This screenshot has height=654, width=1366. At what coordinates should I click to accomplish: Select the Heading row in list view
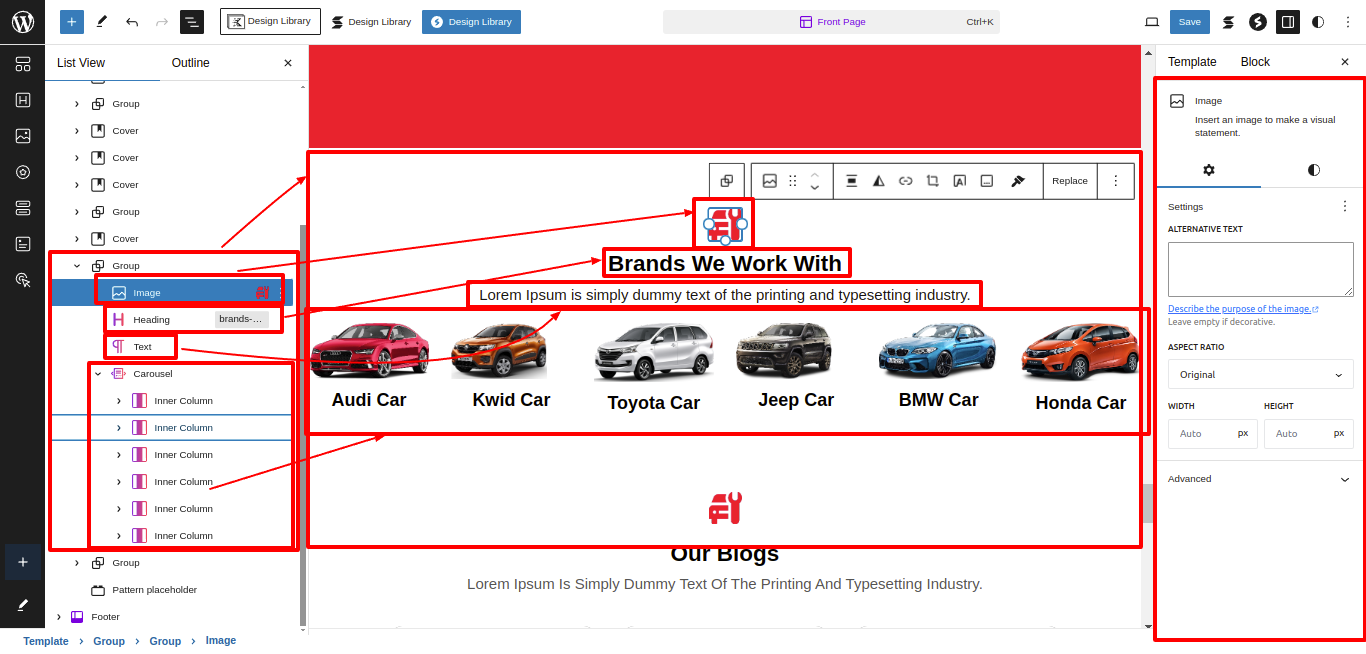[171, 320]
